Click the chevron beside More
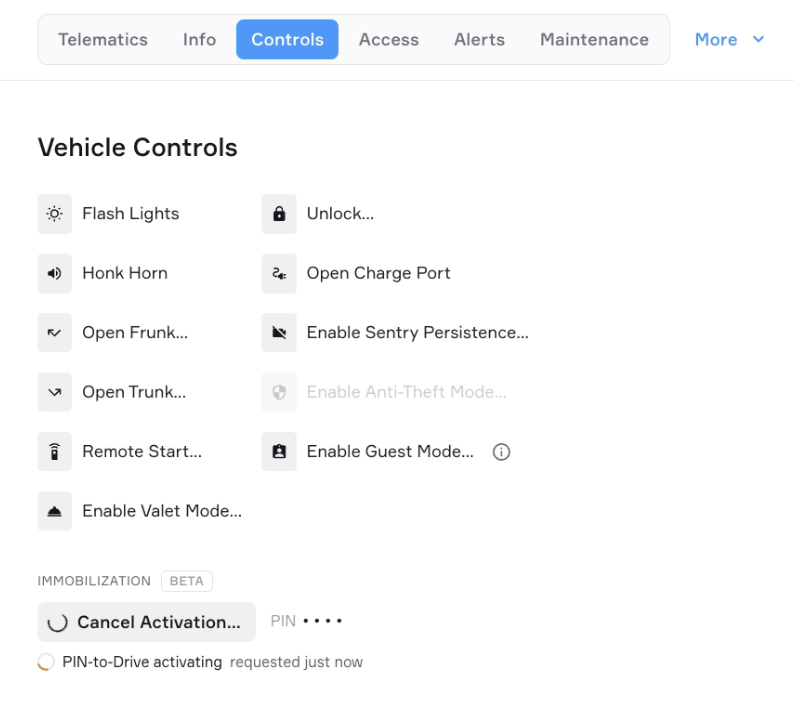This screenshot has height=706, width=794. pos(758,39)
